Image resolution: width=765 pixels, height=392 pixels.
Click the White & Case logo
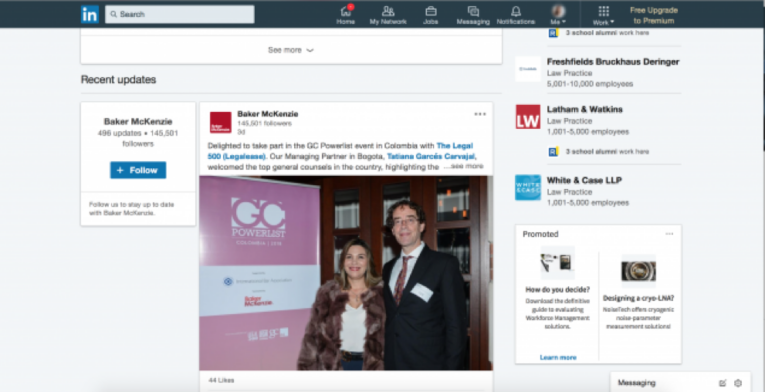(x=528, y=187)
